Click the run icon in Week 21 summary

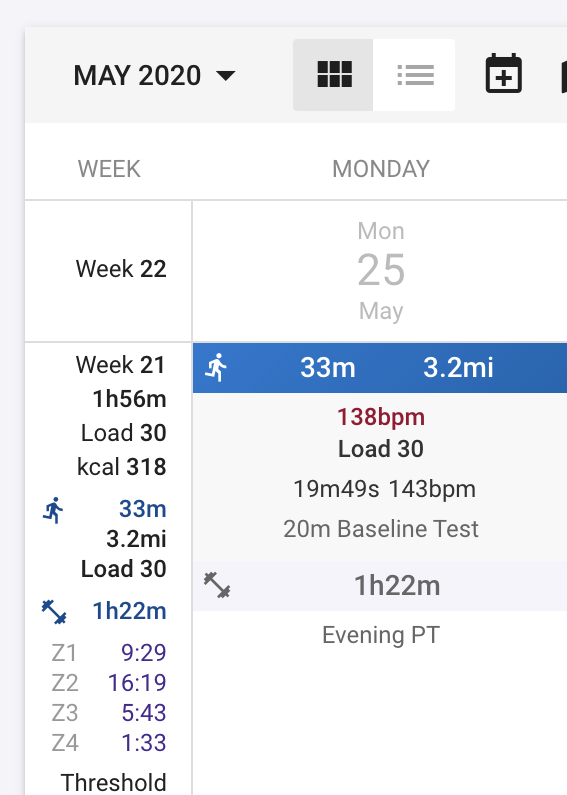click(x=53, y=510)
